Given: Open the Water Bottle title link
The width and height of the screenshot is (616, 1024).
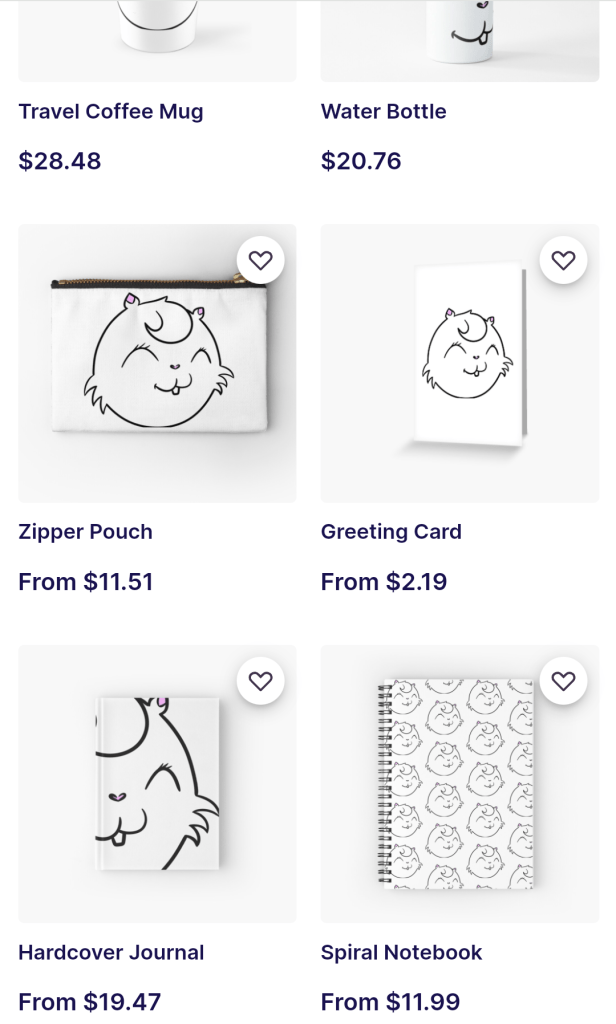Looking at the screenshot, I should [x=383, y=111].
